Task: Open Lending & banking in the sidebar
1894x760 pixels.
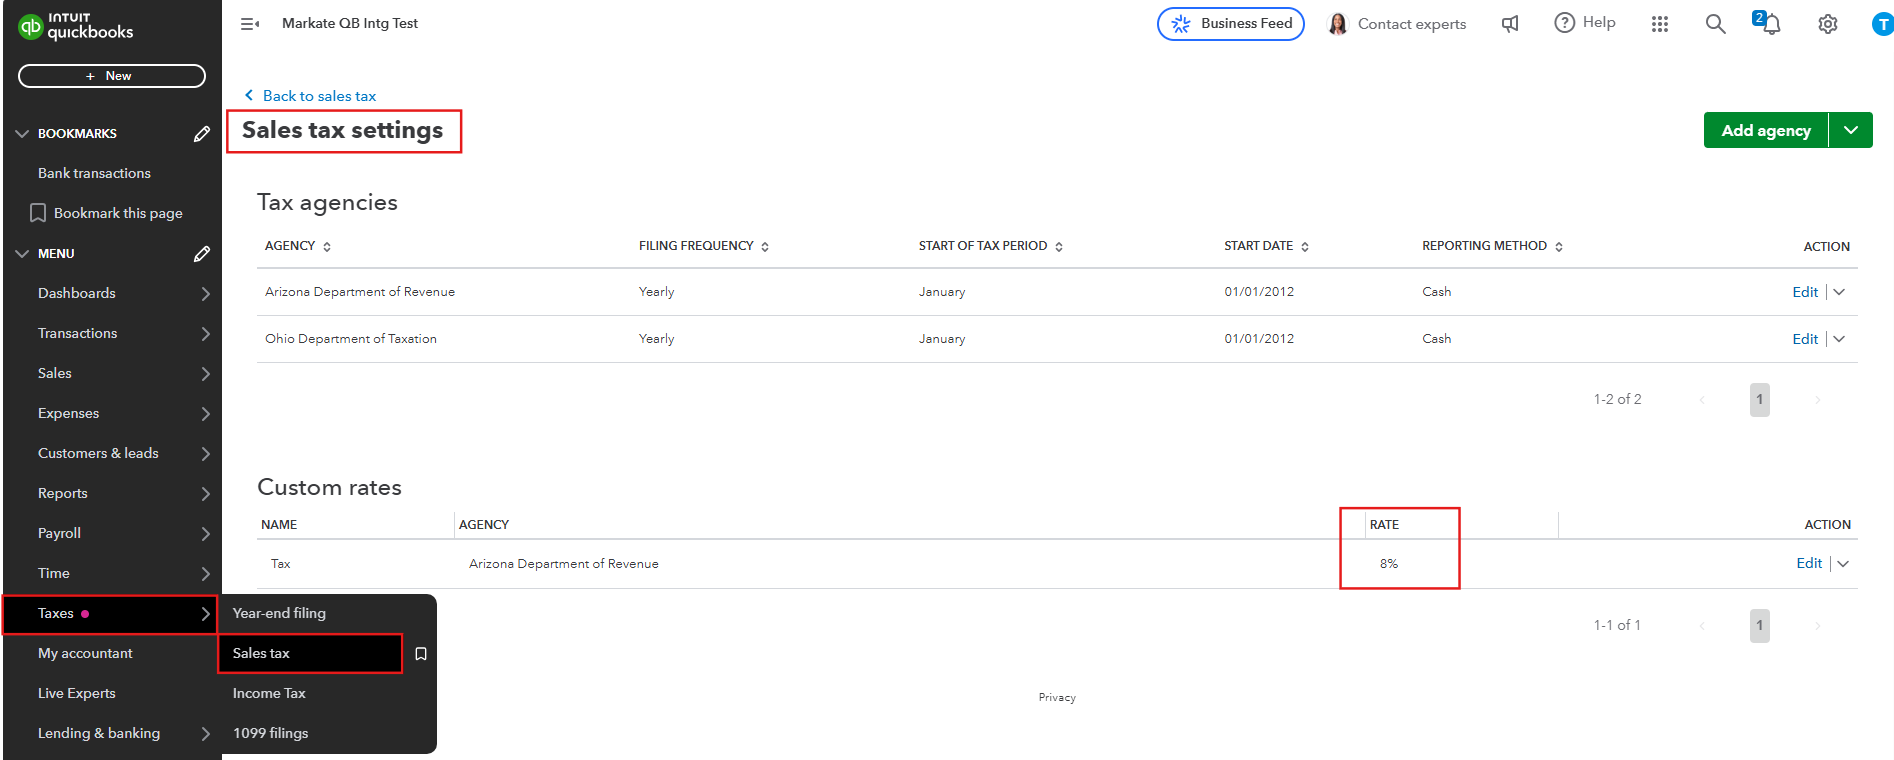Action: [112, 733]
